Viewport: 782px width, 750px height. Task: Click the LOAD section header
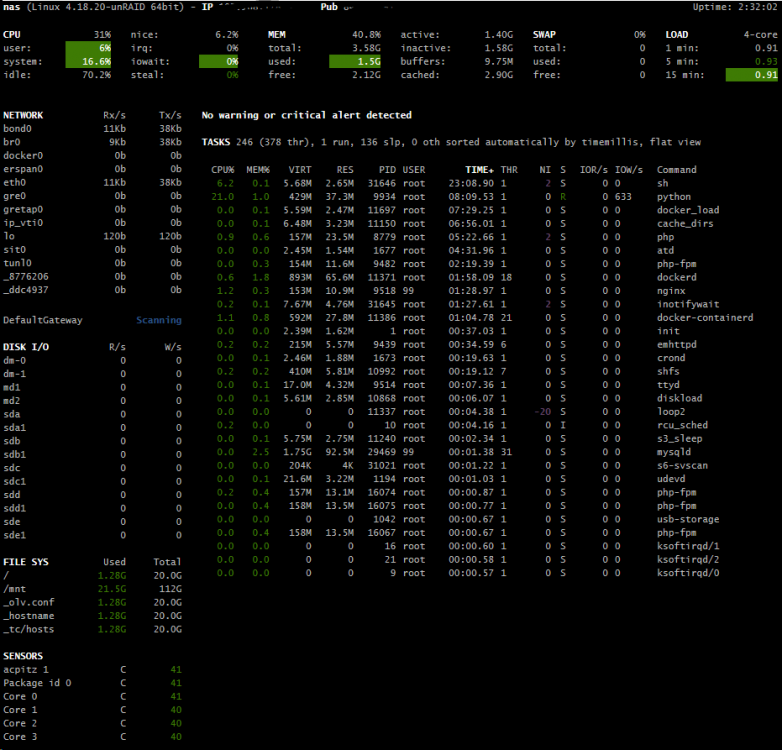point(677,34)
